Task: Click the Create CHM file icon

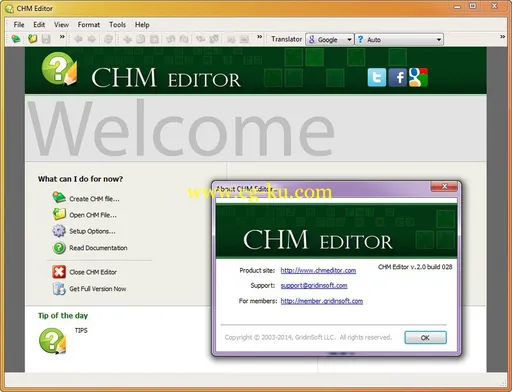Action: point(59,197)
